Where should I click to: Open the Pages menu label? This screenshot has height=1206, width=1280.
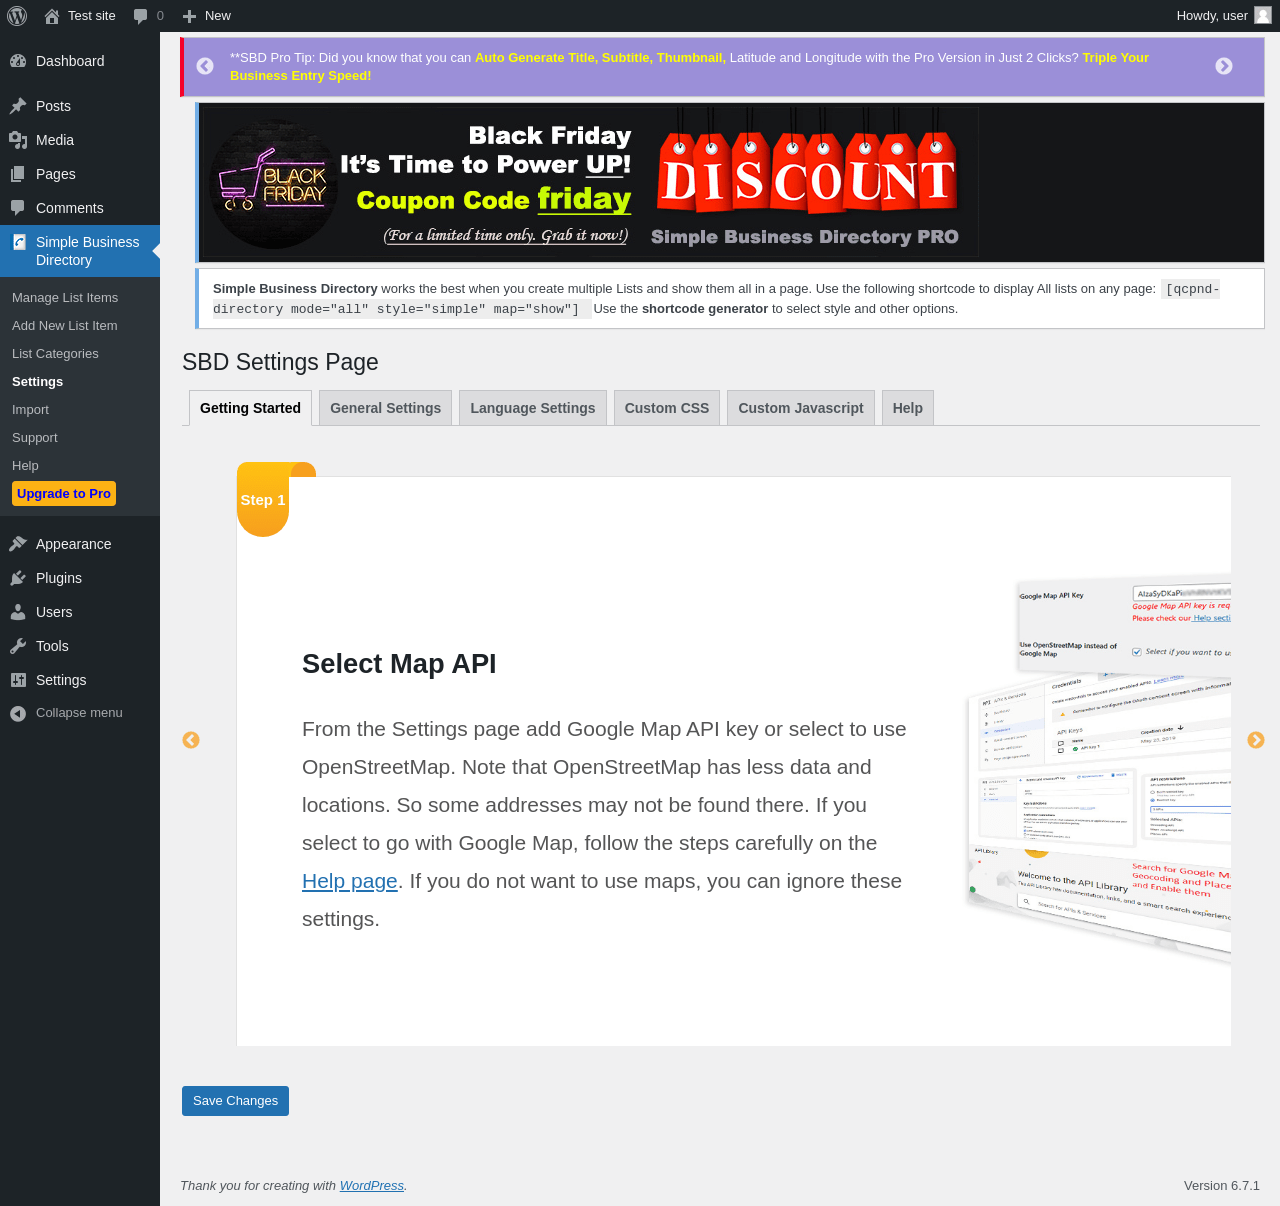(x=56, y=174)
